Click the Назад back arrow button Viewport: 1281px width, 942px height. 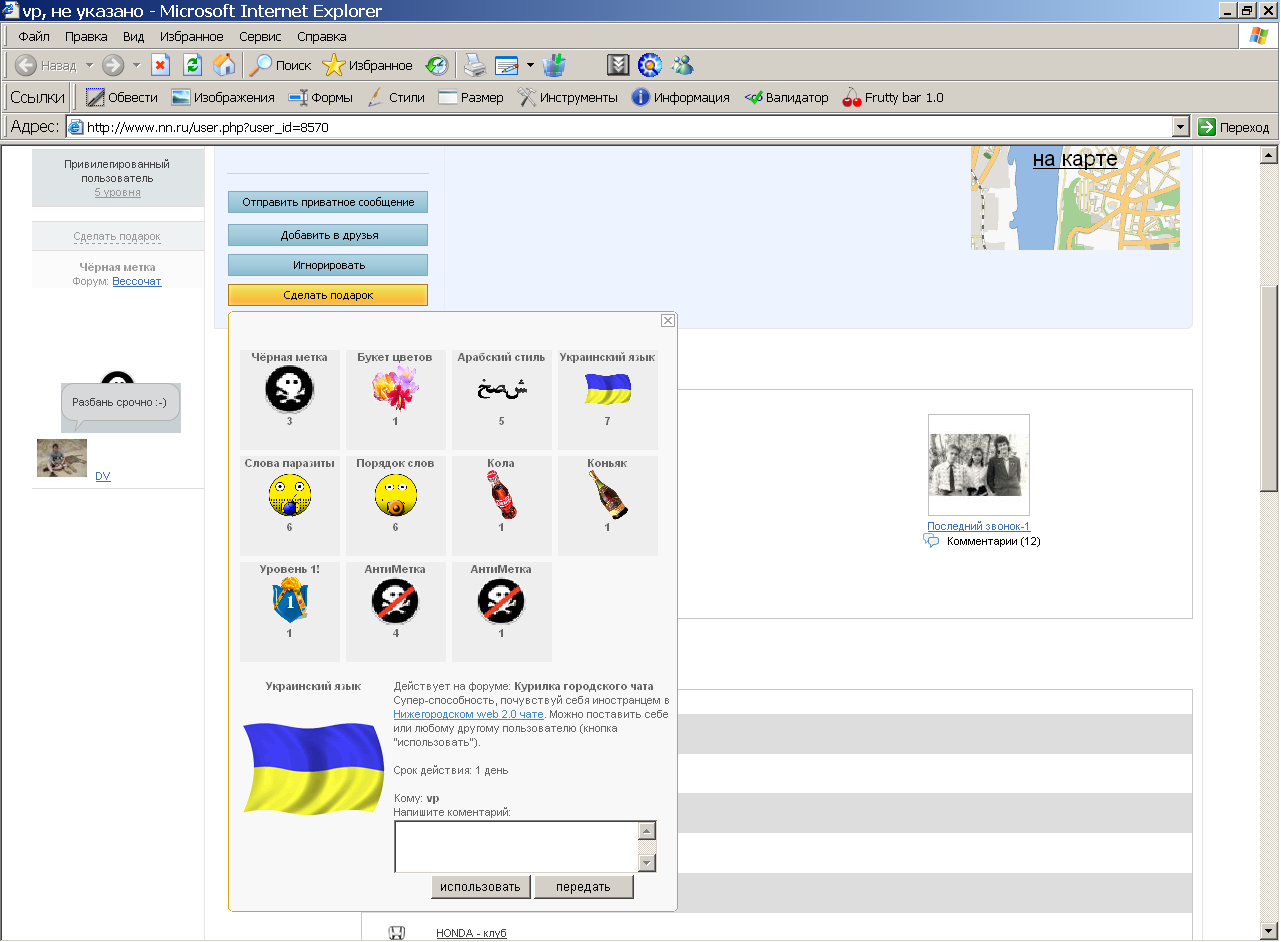45,66
